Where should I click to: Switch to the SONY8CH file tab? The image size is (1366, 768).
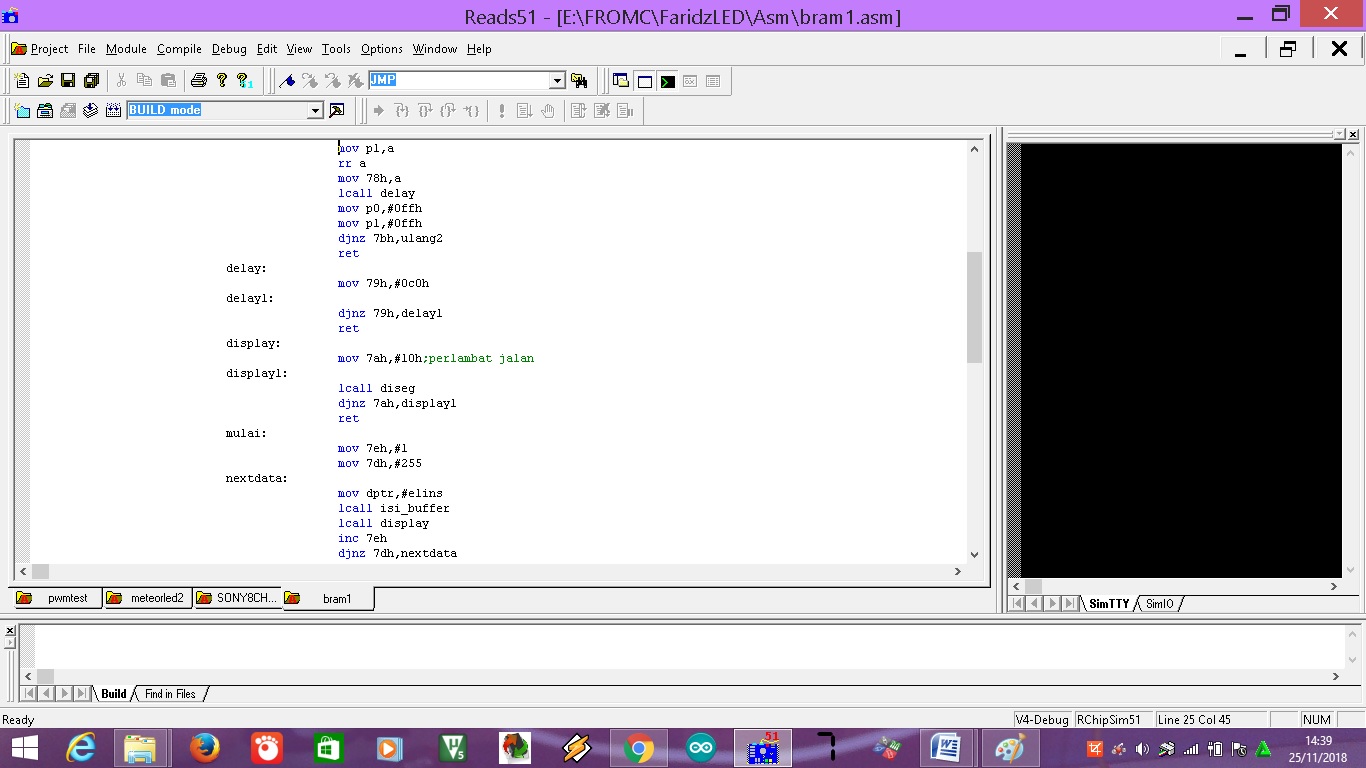coord(237,598)
